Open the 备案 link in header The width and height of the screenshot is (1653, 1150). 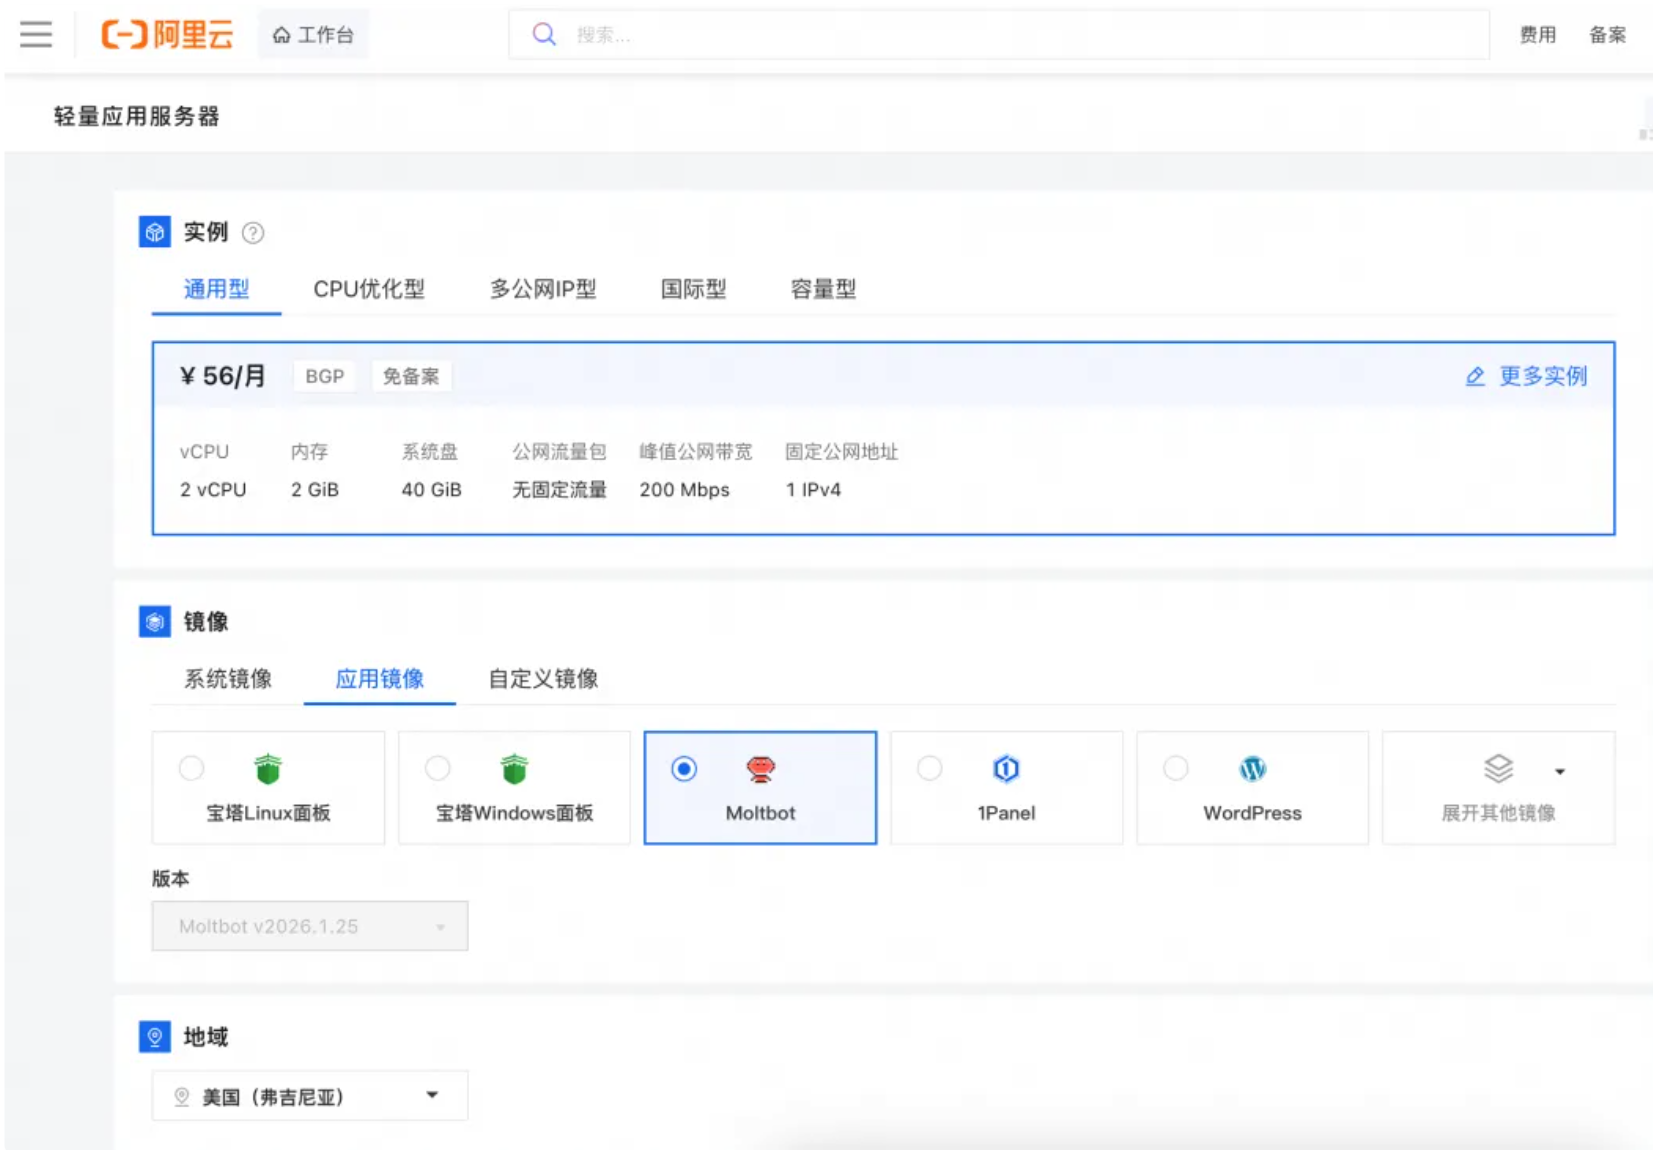click(x=1608, y=35)
